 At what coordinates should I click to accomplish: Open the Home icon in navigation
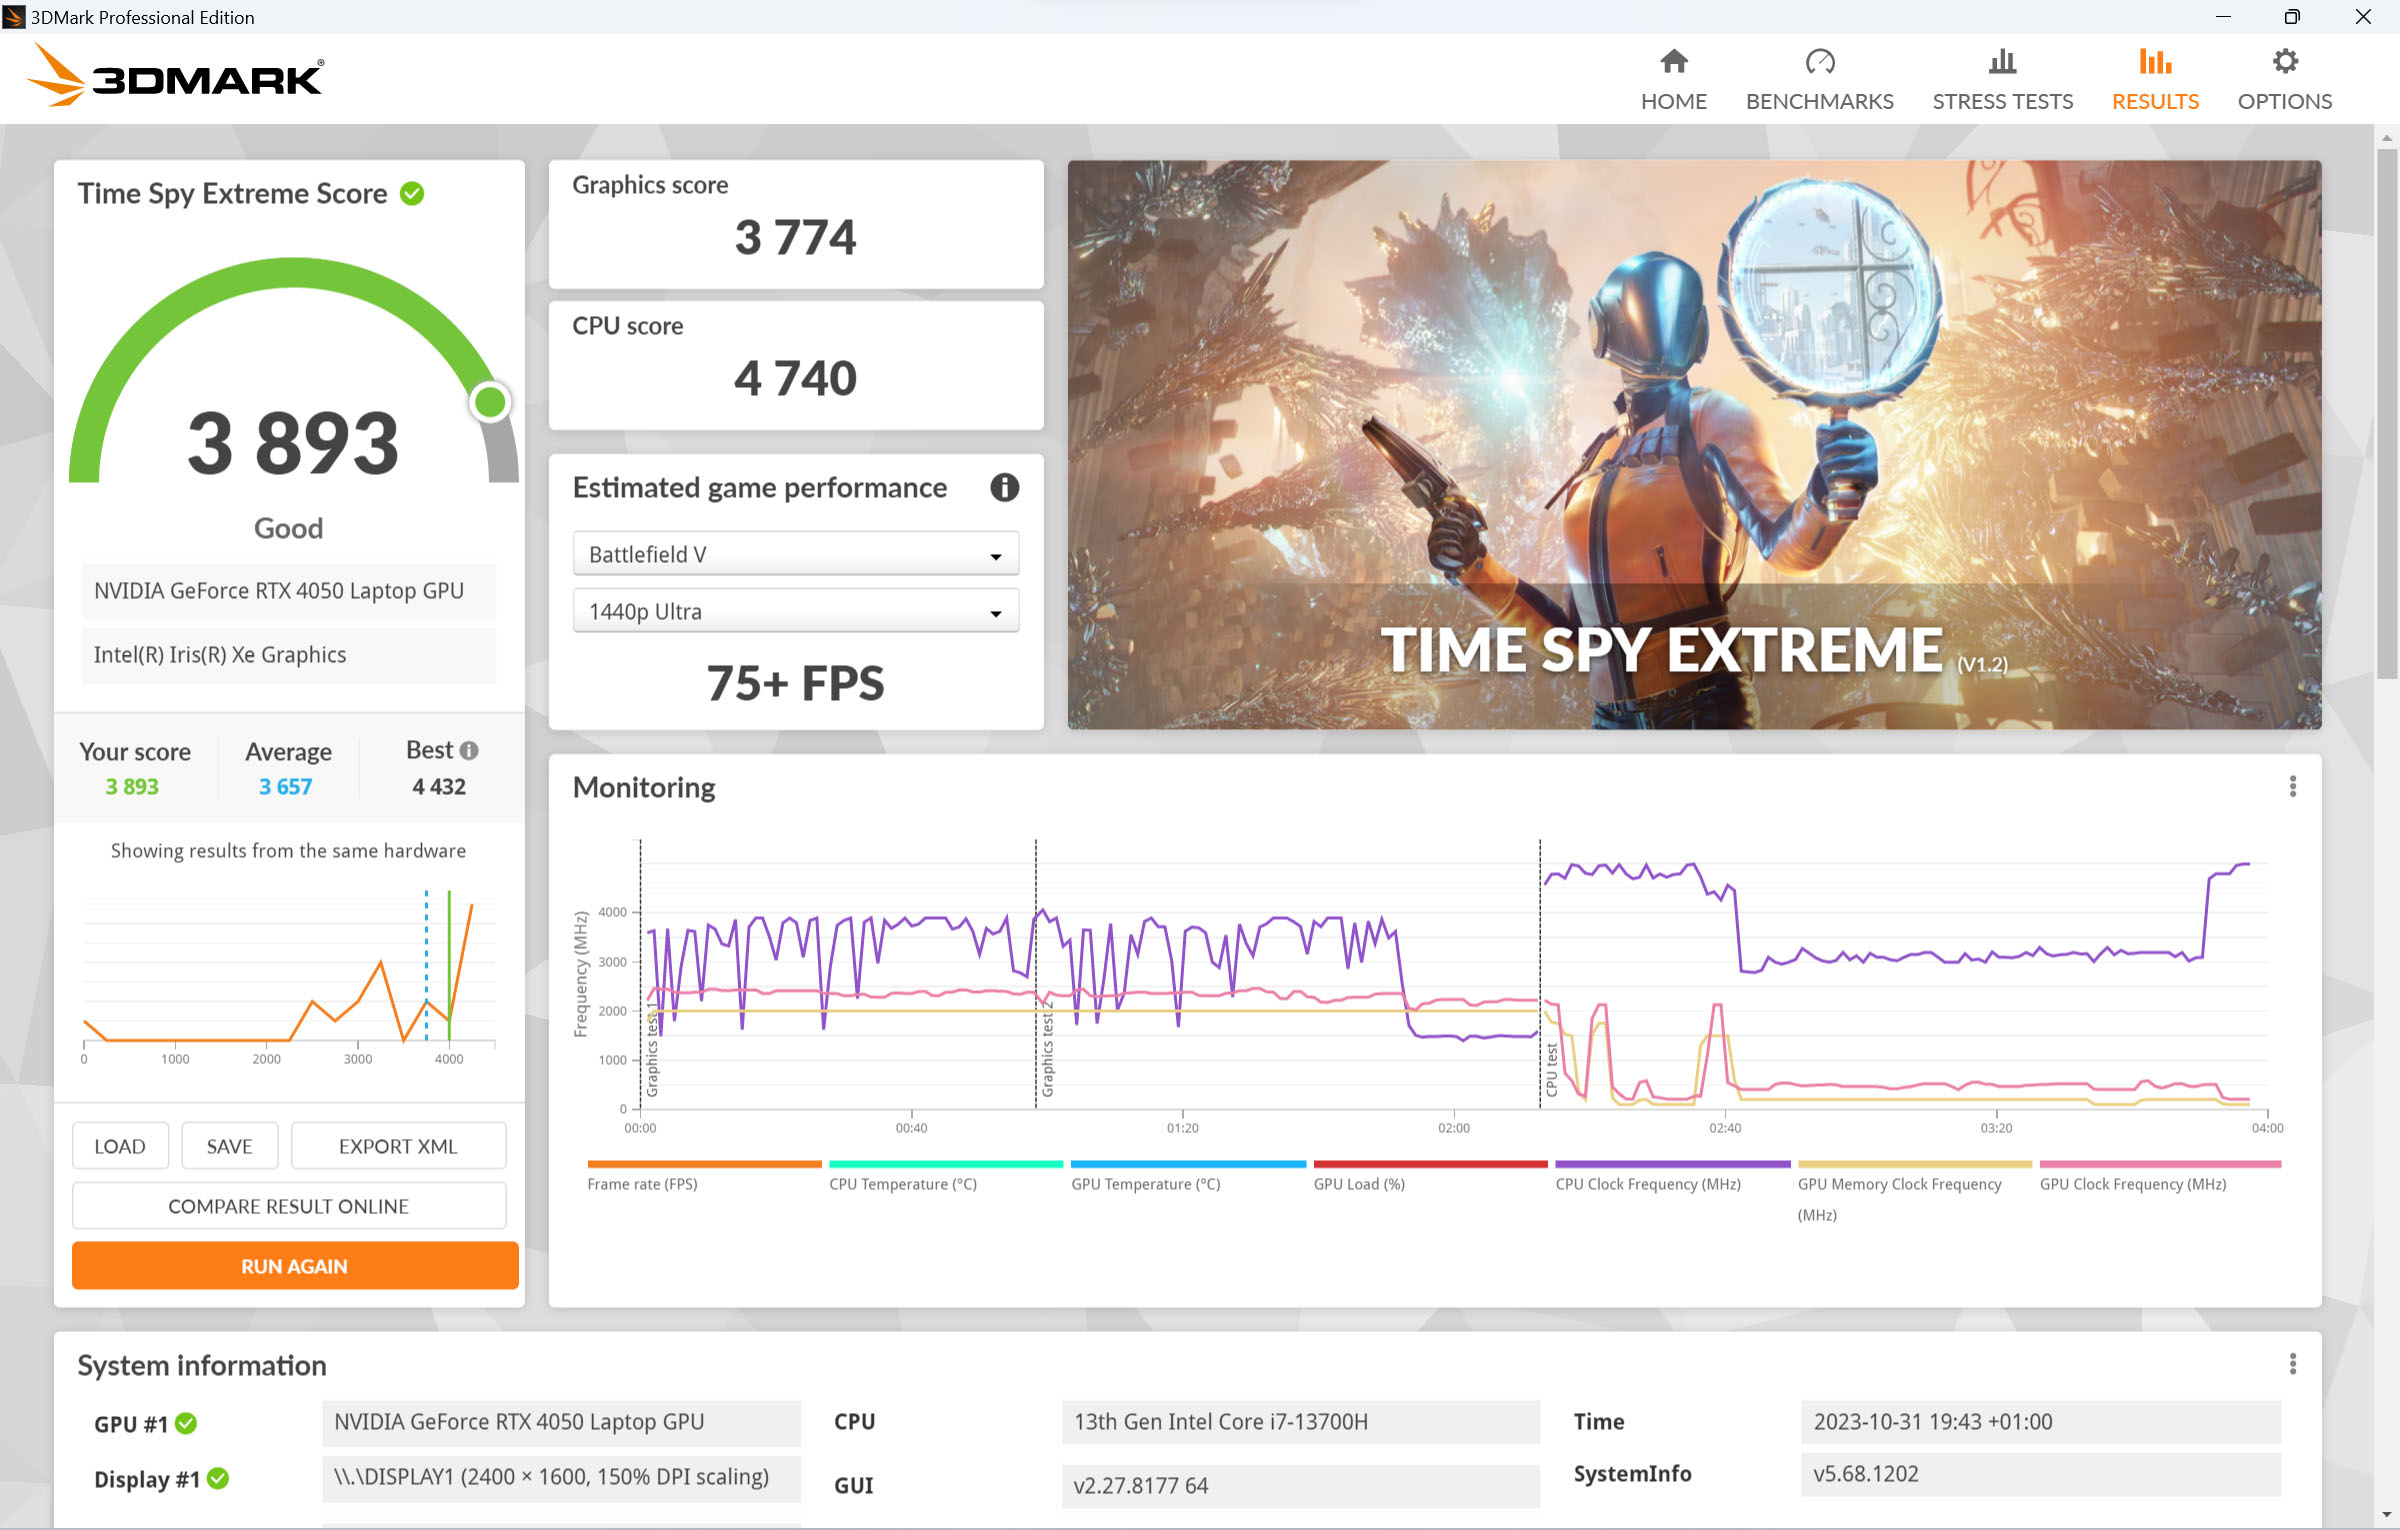(1673, 62)
